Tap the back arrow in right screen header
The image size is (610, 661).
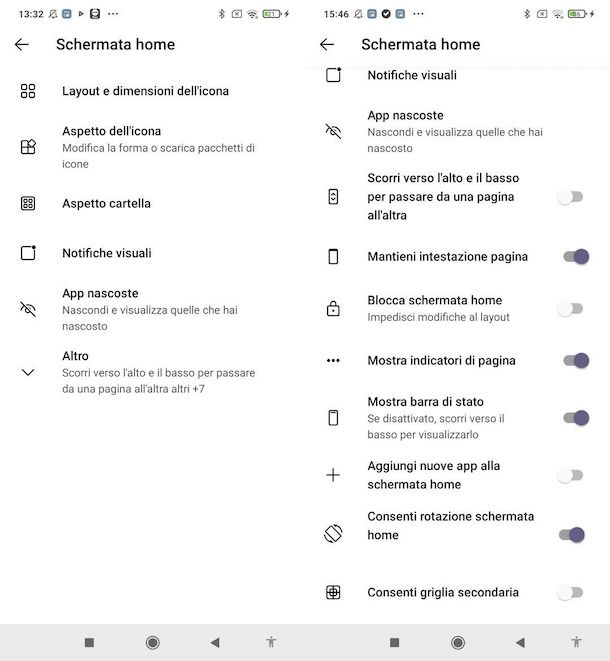click(x=327, y=44)
